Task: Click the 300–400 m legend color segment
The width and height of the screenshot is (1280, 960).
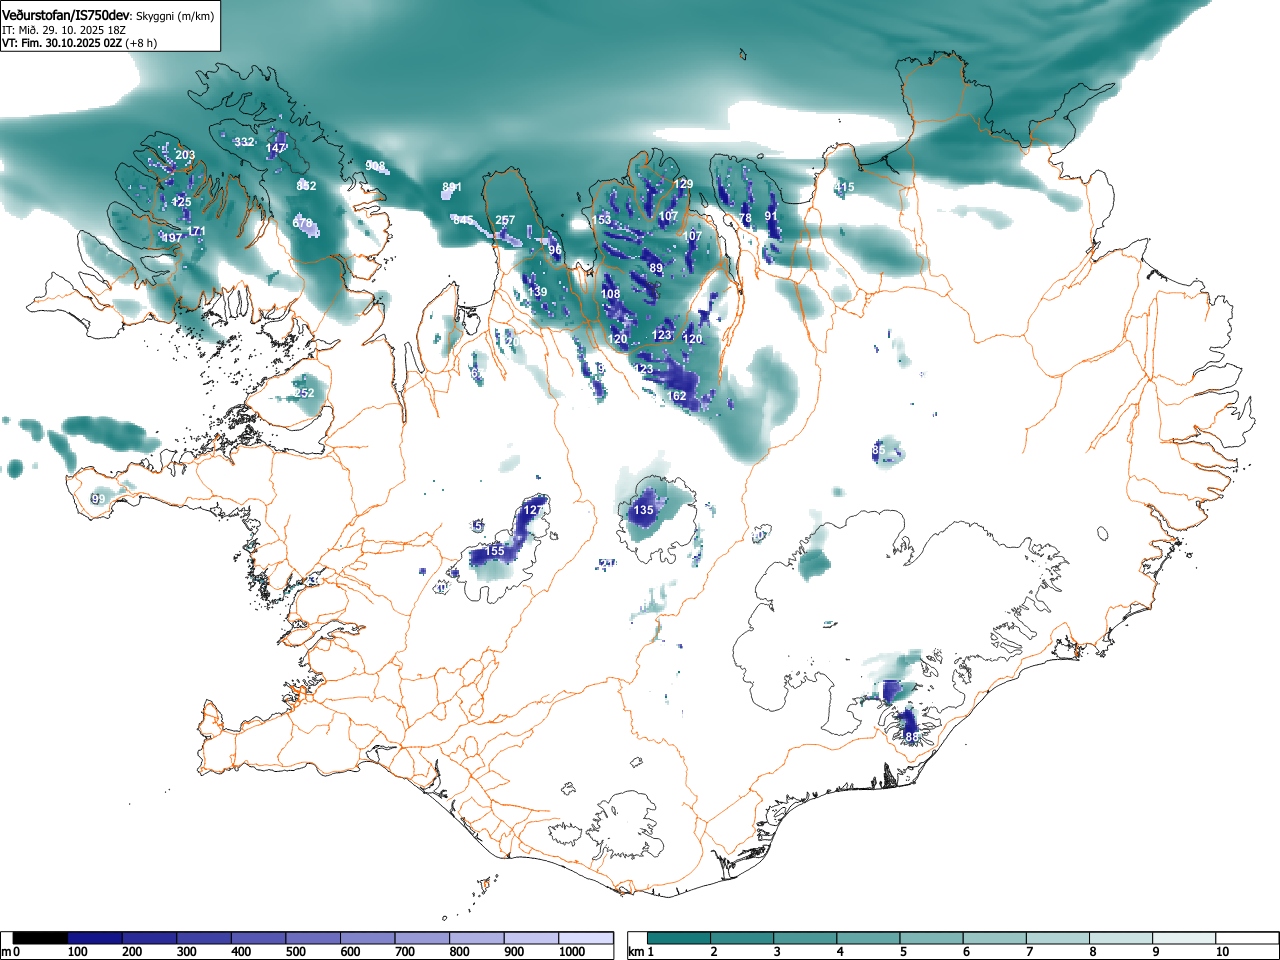Action: coord(204,938)
